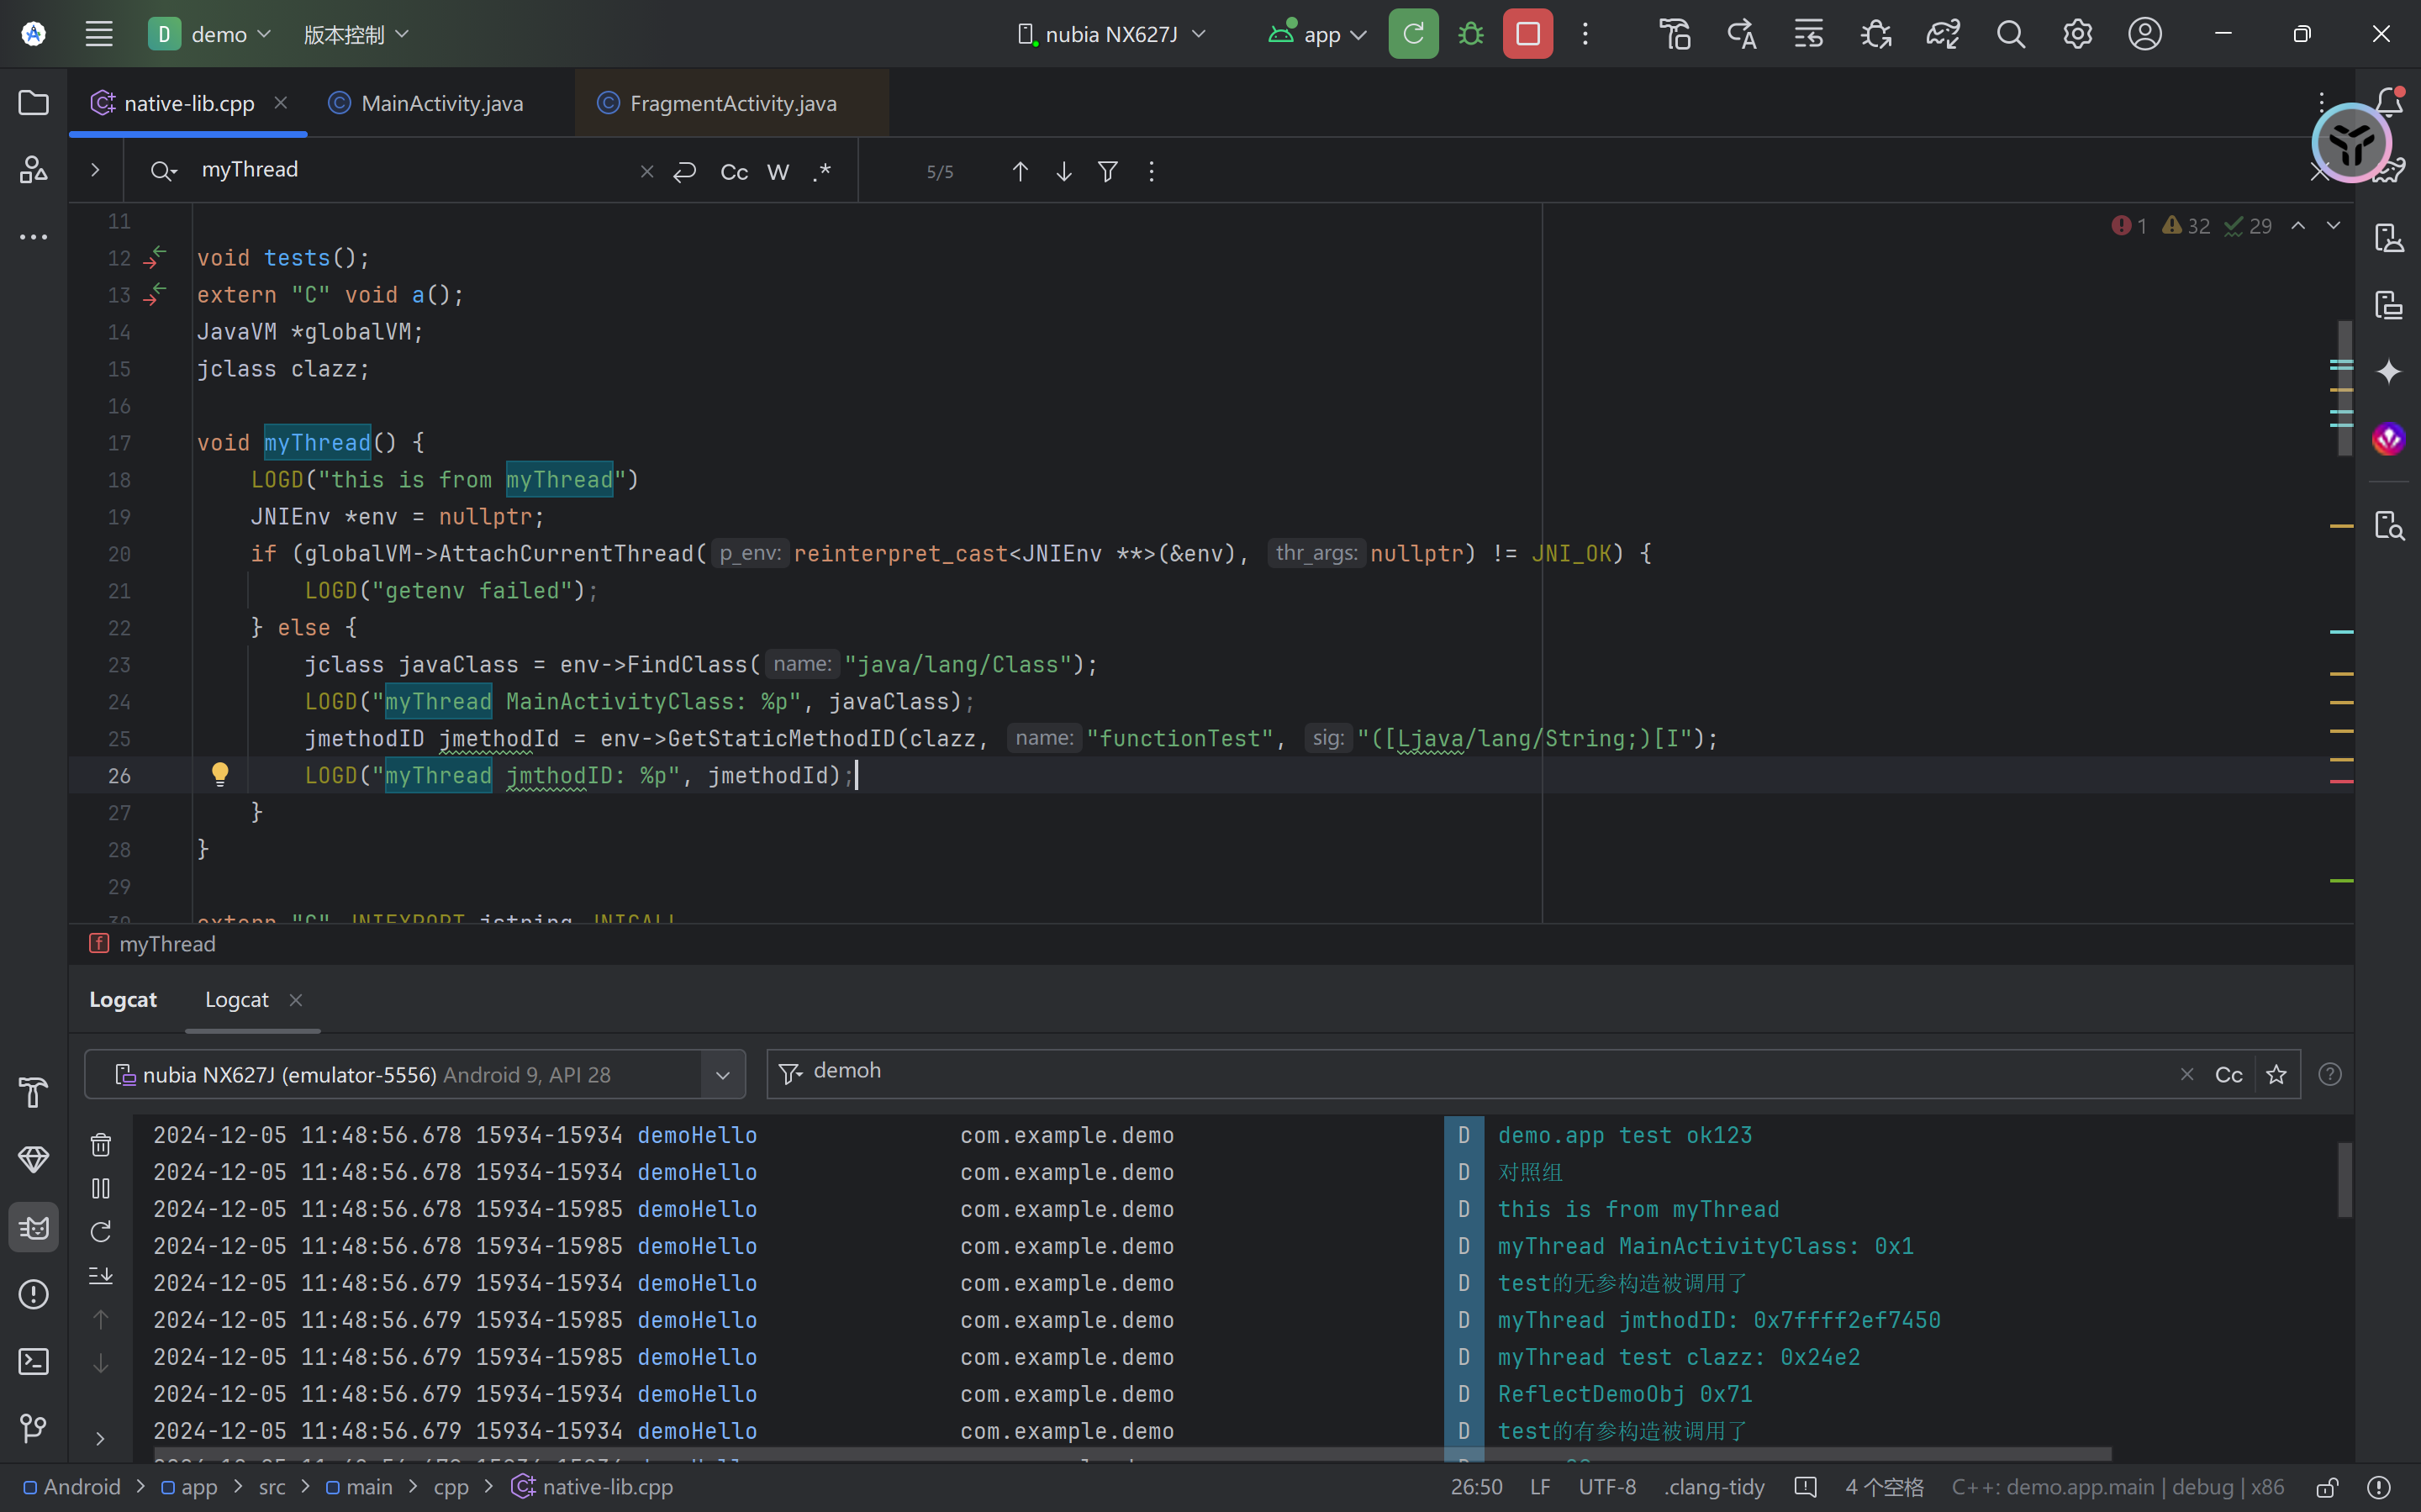
Task: Switch to FragmentActivity.java tab
Action: (x=732, y=103)
